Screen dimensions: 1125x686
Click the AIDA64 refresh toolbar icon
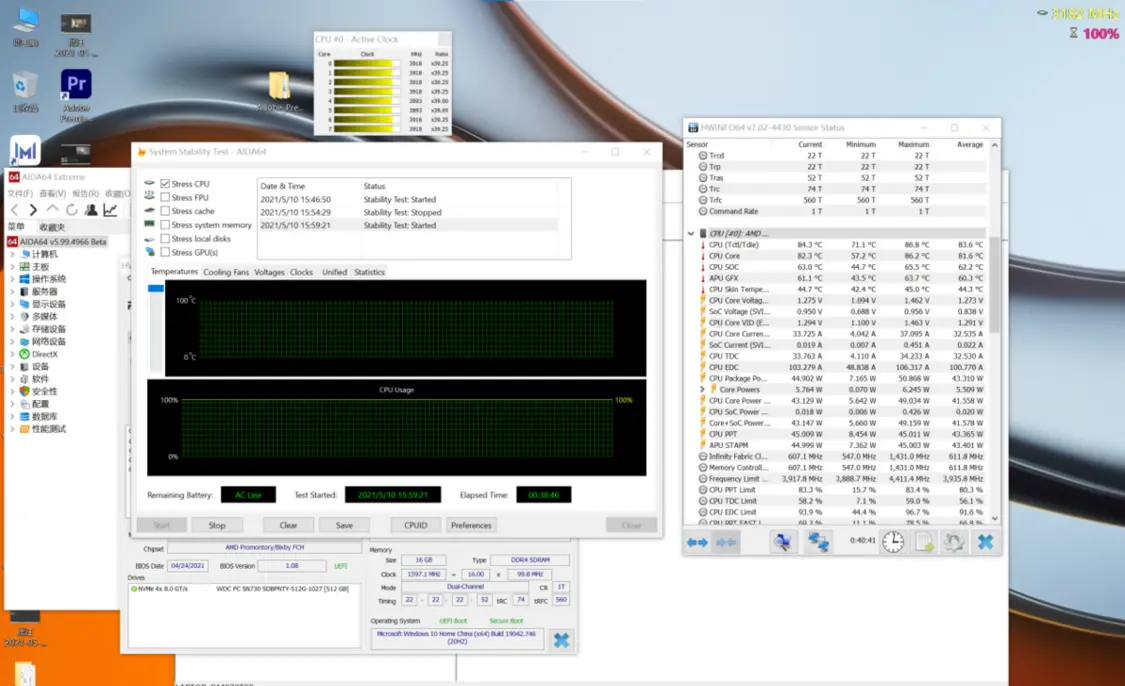click(x=71, y=210)
